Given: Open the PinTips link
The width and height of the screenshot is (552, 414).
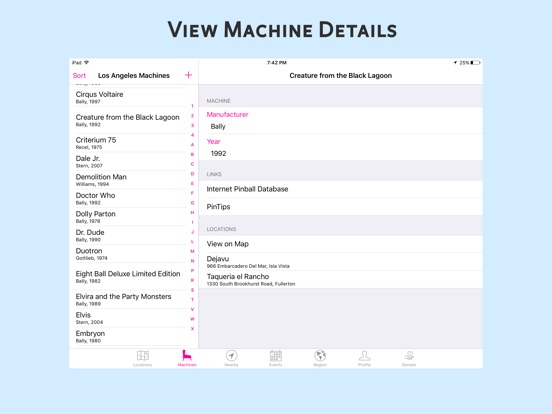Looking at the screenshot, I should point(340,207).
